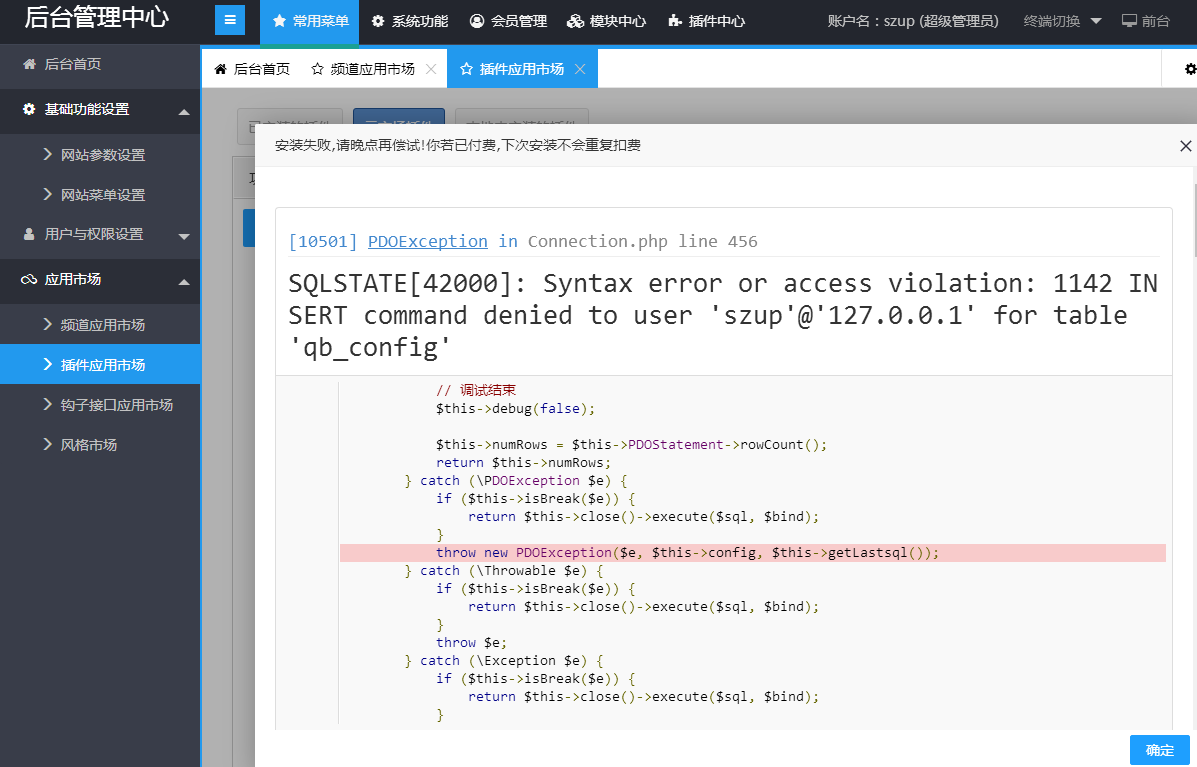Click the monitor icon for 前台
The image size is (1197, 767).
click(x=1129, y=21)
